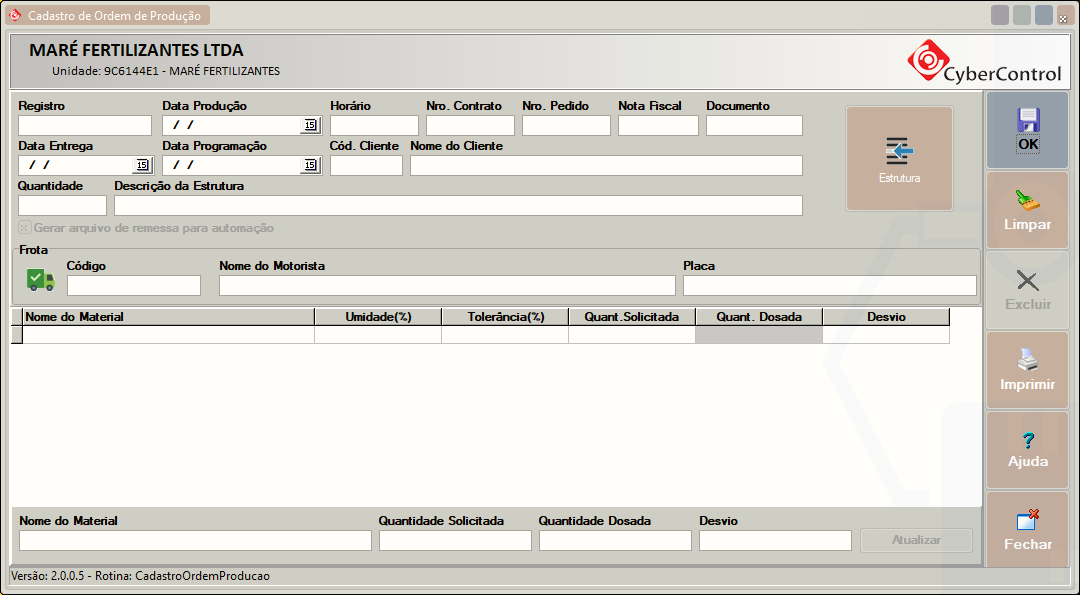Click the Nota Fiscal input box
The height and width of the screenshot is (595, 1080).
tap(657, 126)
